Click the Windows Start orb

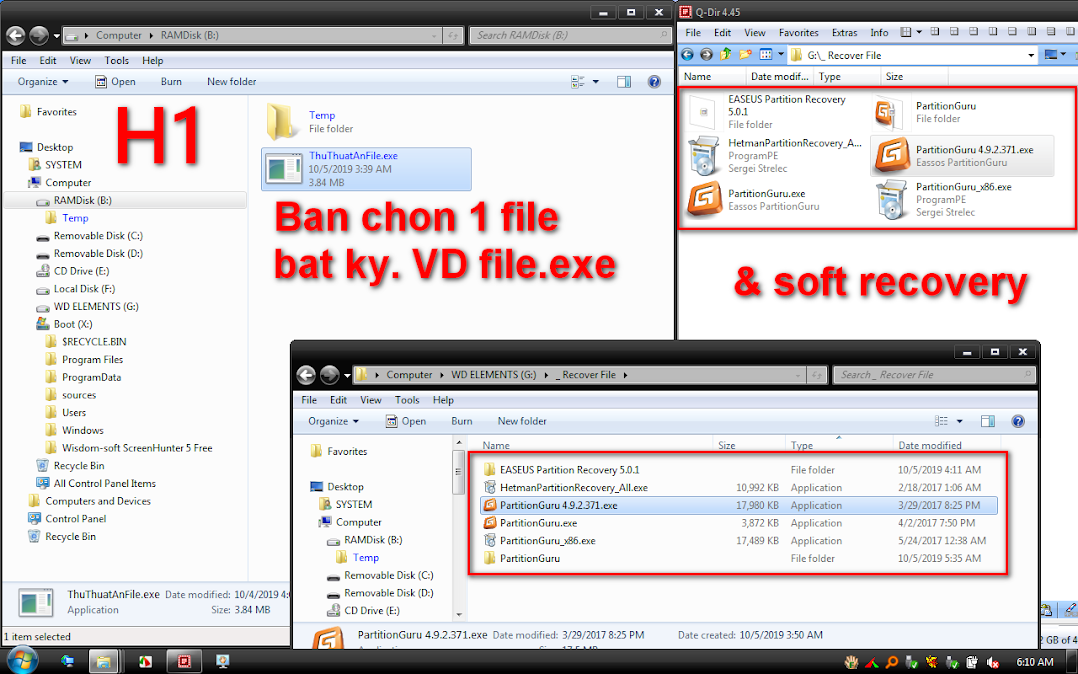pyautogui.click(x=22, y=660)
